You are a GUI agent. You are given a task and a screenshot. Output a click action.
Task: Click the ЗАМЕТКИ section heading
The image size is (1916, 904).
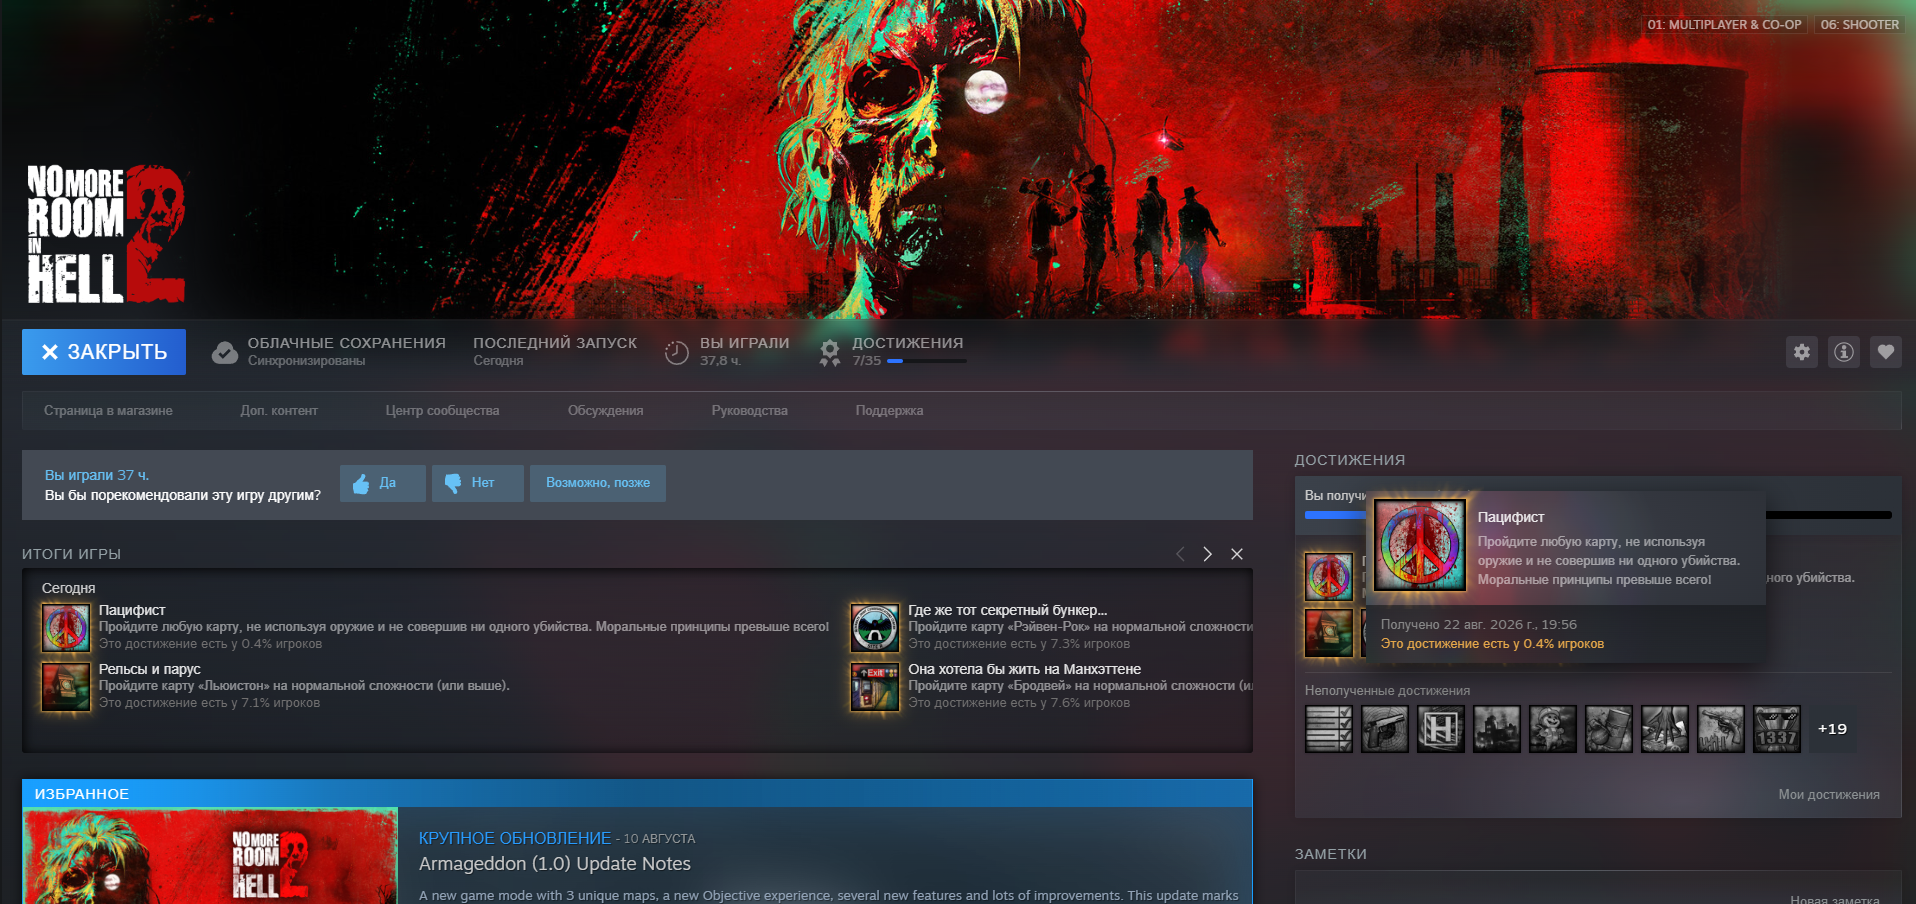click(x=1331, y=854)
